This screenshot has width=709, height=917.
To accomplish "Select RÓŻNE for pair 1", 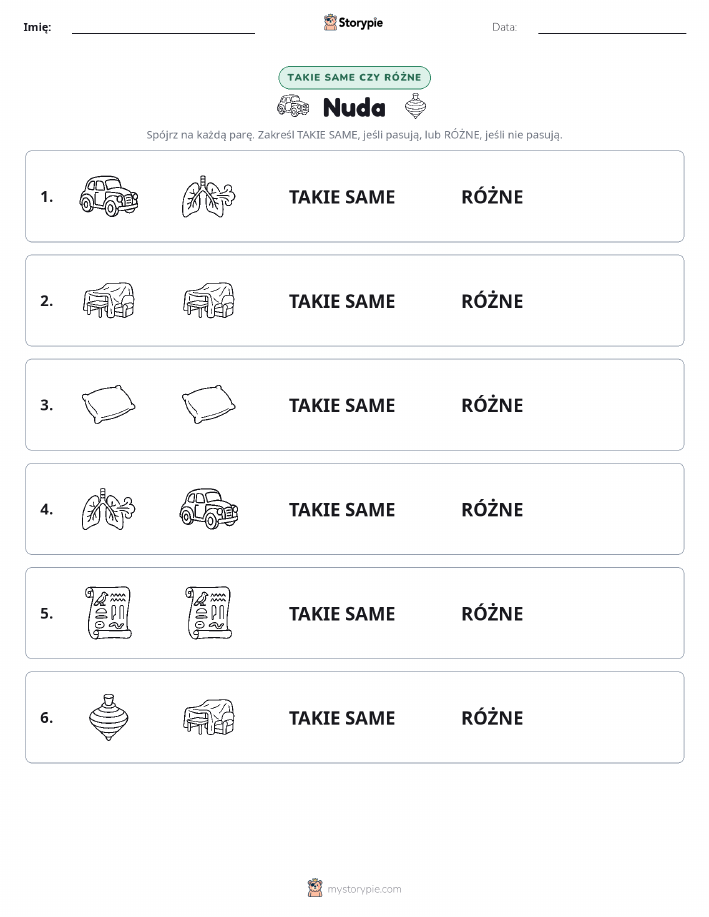I will point(492,197).
